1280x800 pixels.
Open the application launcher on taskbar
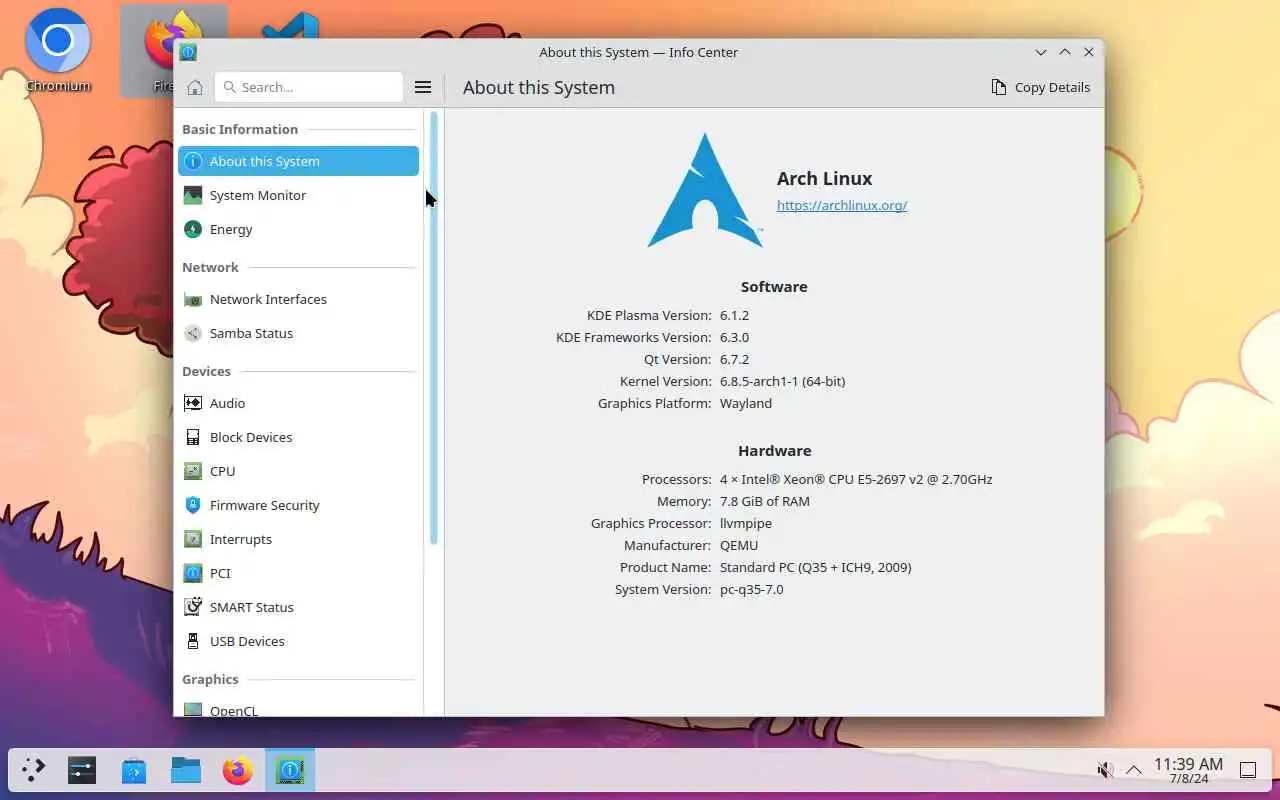point(34,770)
